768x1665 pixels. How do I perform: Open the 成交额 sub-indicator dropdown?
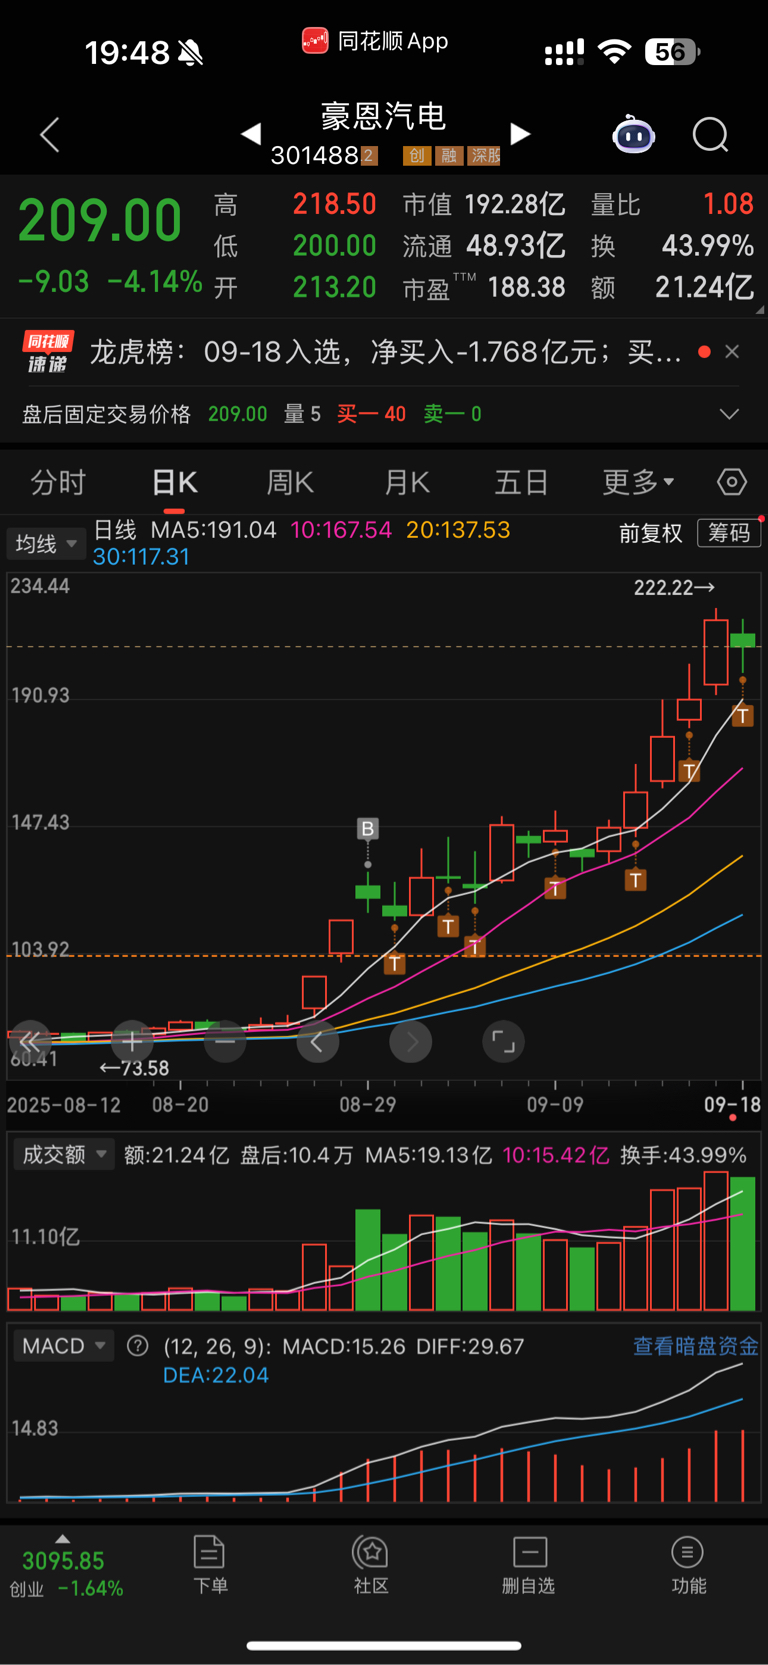[x=64, y=1155]
